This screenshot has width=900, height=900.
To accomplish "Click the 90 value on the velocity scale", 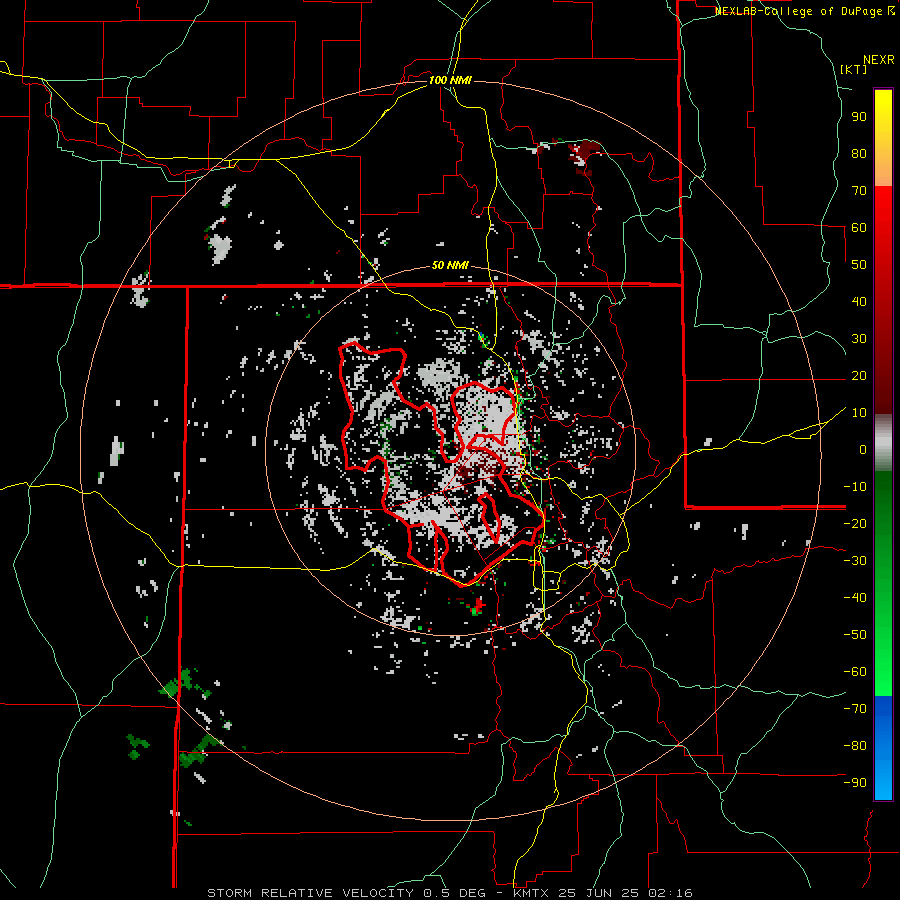I will (859, 117).
